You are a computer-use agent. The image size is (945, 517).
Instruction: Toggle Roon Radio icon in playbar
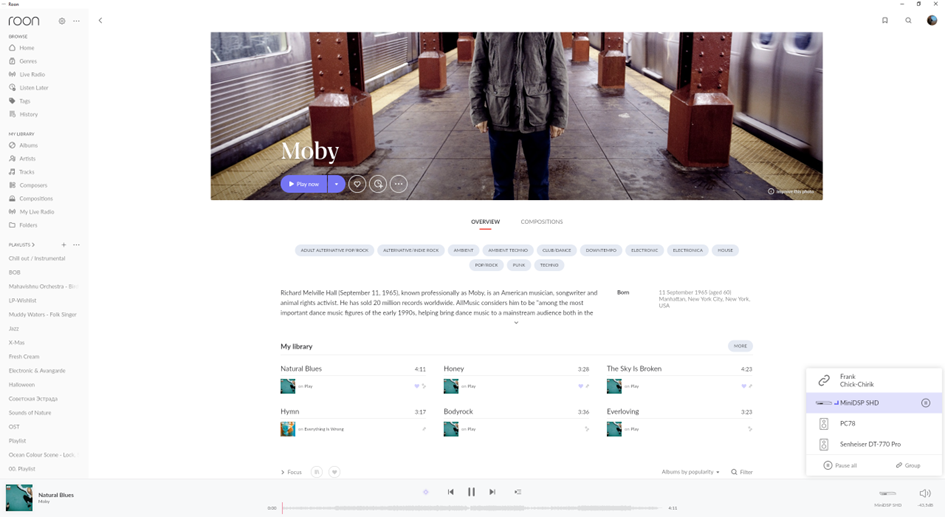(425, 492)
